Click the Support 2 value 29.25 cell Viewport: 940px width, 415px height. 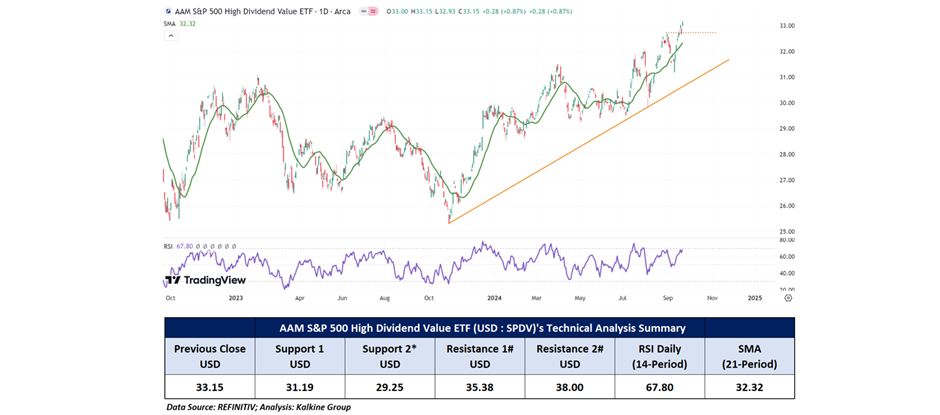point(390,387)
